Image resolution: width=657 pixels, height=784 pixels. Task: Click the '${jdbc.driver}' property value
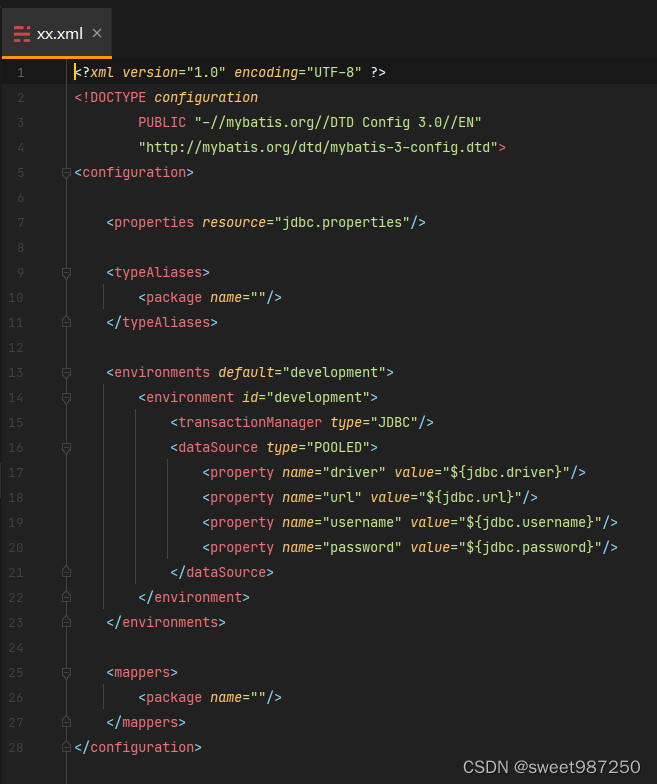point(506,472)
